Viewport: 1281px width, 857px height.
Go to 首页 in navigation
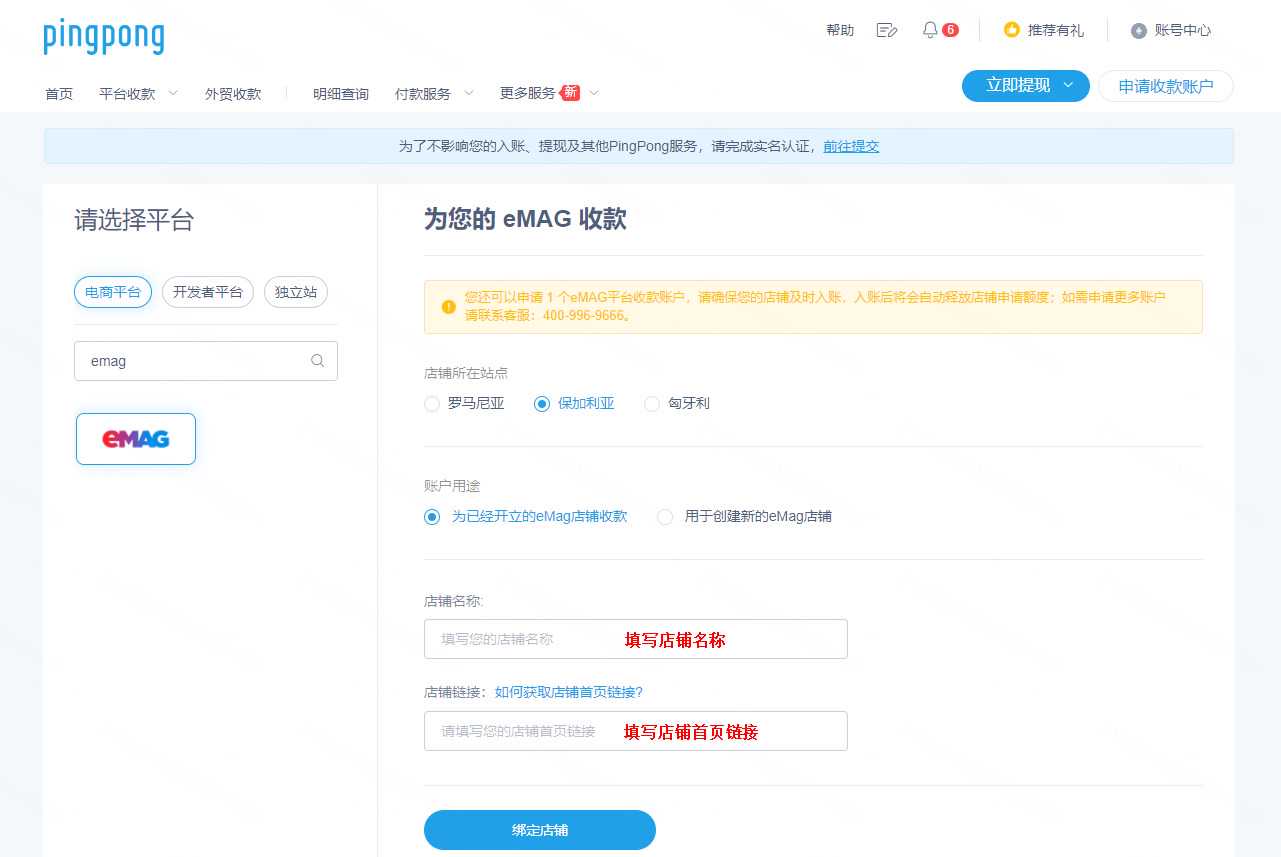click(x=59, y=94)
